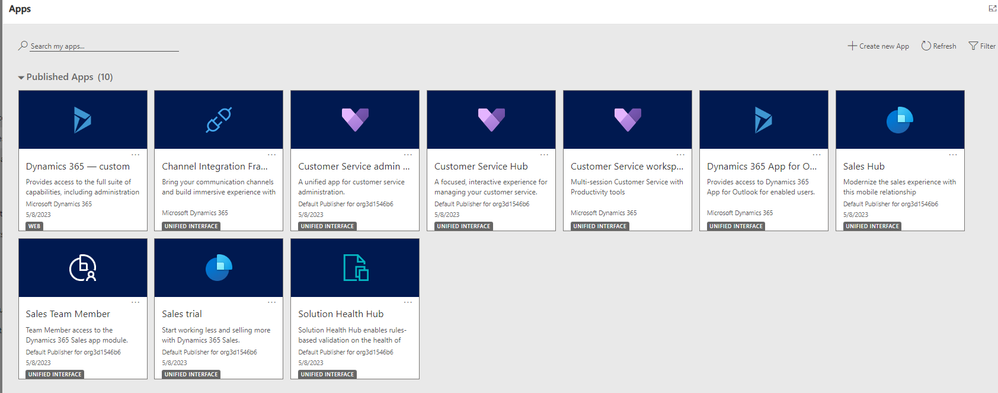Click the Sales Team Member icon
The width and height of the screenshot is (998, 393).
82,268
